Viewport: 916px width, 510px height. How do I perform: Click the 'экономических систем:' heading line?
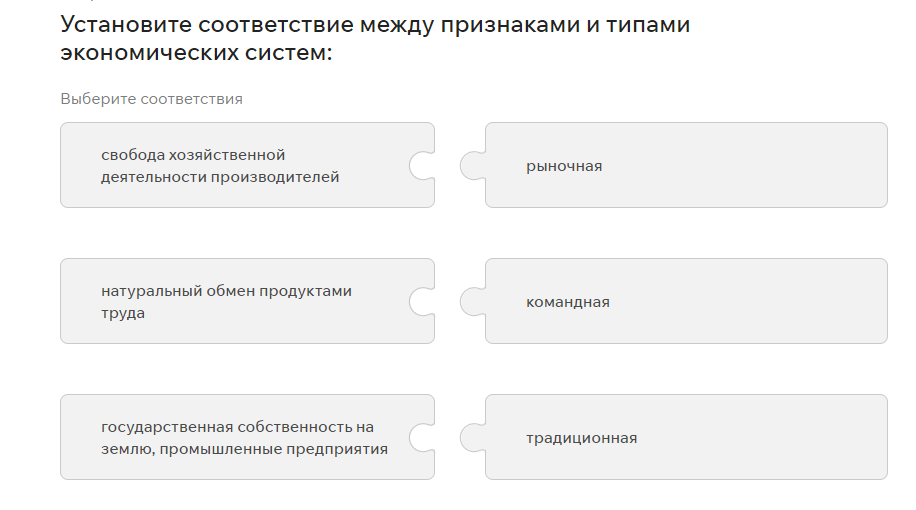click(195, 52)
